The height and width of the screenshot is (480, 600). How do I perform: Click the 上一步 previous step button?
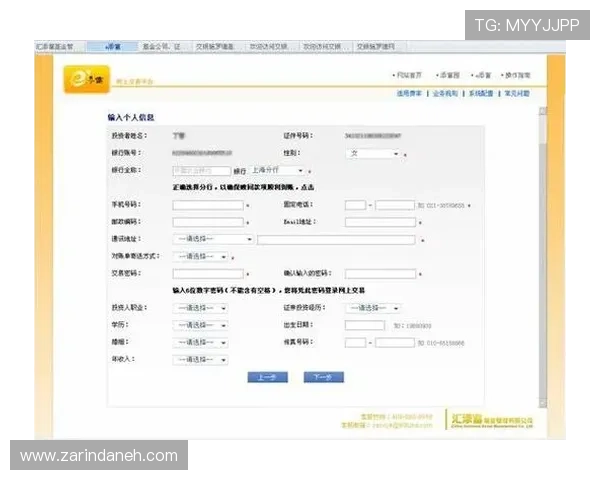tap(267, 377)
